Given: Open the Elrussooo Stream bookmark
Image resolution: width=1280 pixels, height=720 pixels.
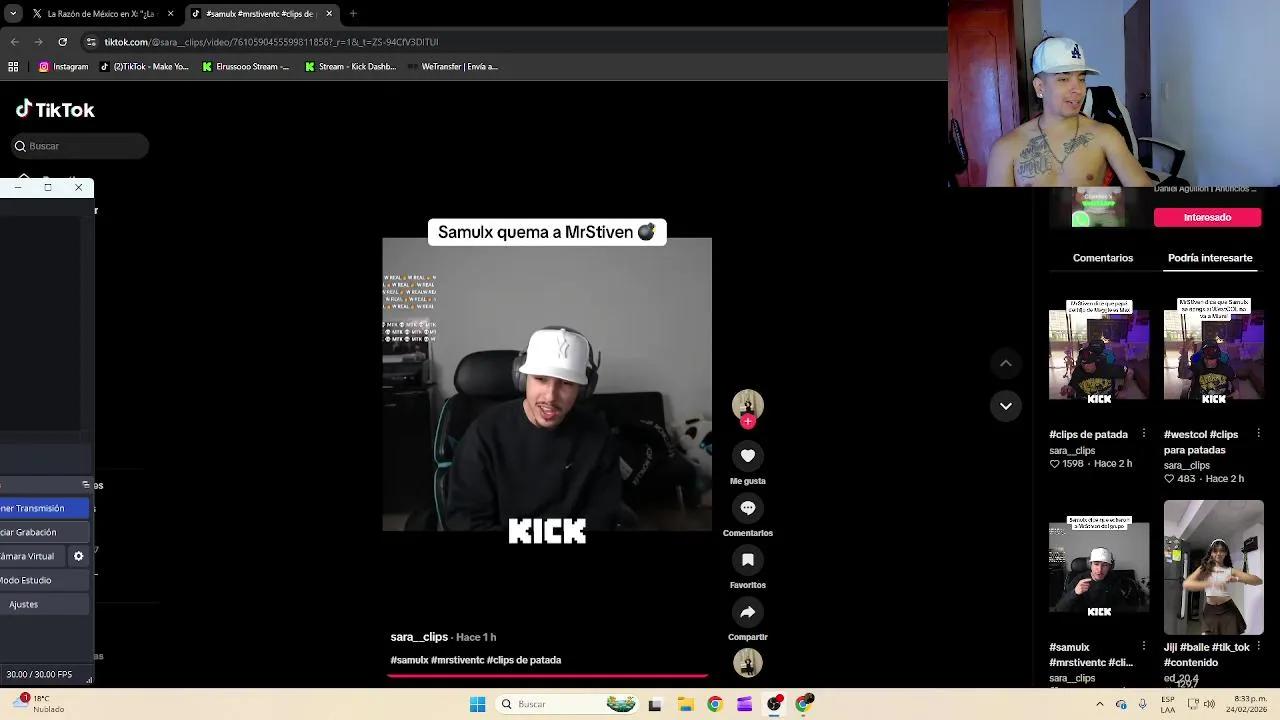Looking at the screenshot, I should click(x=245, y=67).
